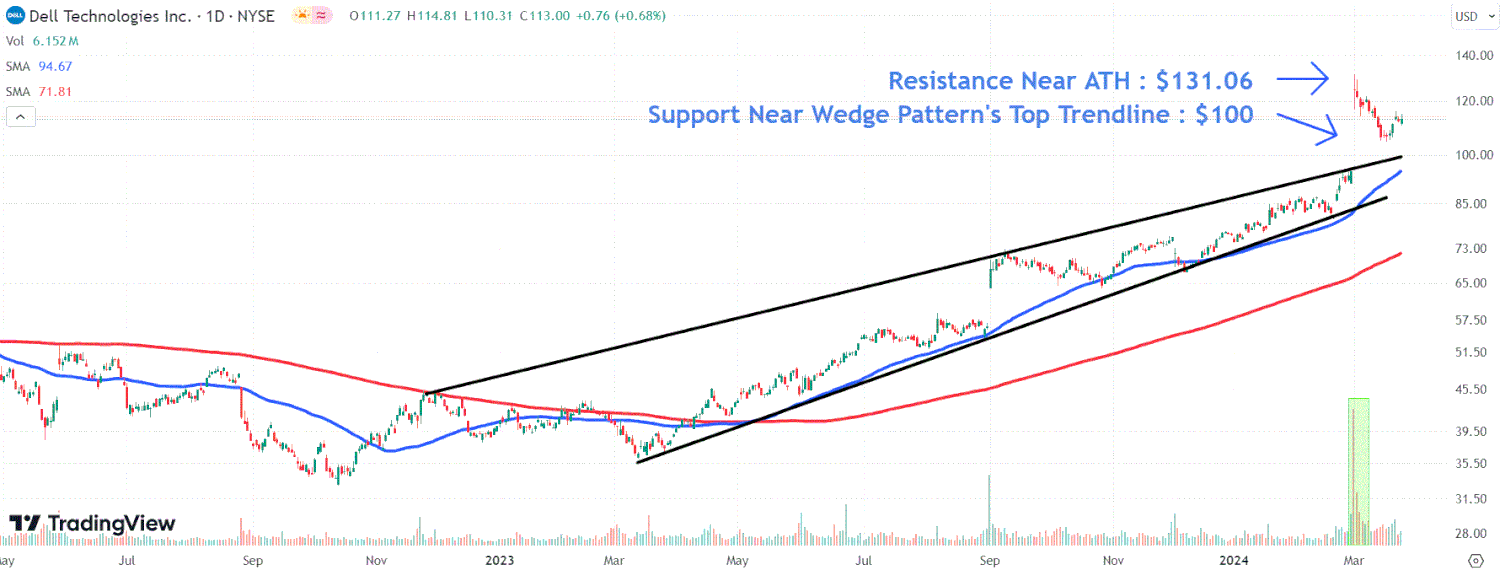This screenshot has height=570, width=1500.
Task: Click the 28.00 price axis label
Action: click(1471, 534)
